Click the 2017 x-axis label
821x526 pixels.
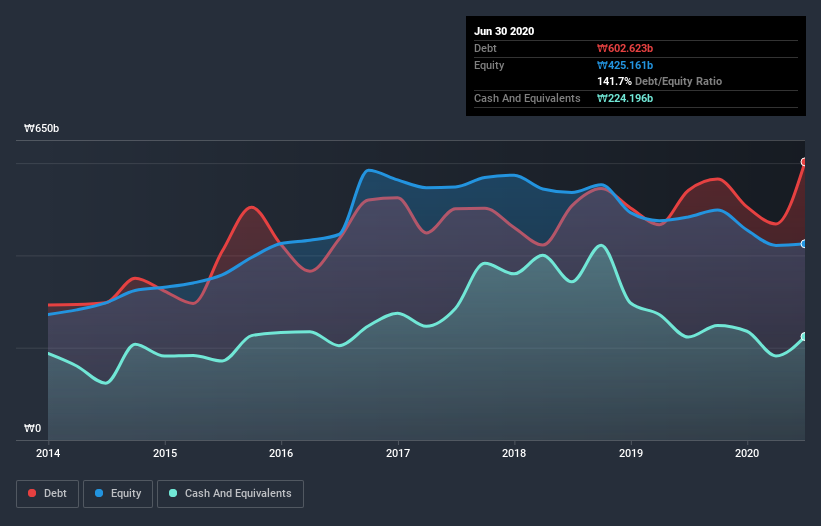tap(398, 453)
